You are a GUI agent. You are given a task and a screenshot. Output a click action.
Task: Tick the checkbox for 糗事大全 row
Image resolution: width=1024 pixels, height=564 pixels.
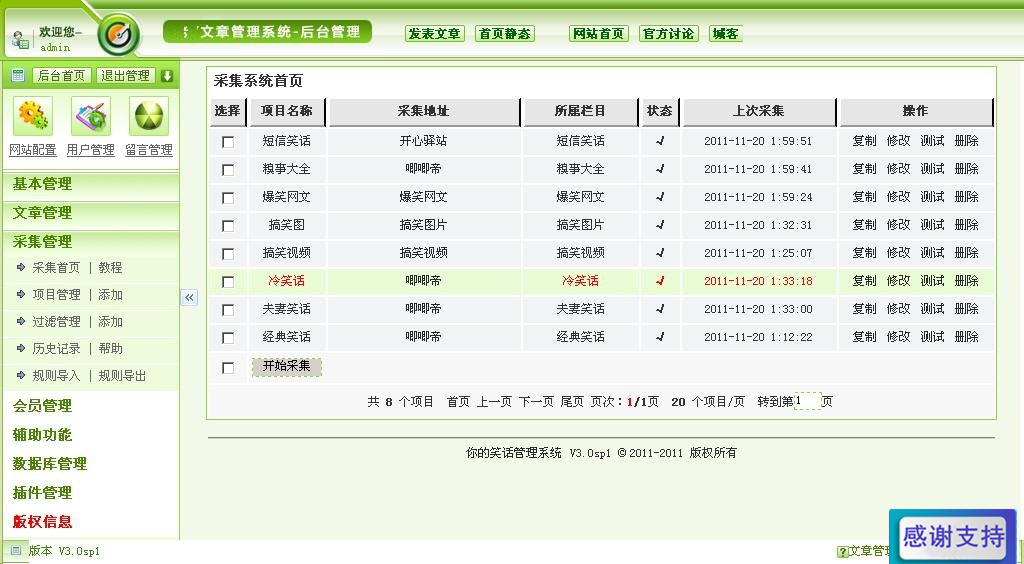point(228,170)
